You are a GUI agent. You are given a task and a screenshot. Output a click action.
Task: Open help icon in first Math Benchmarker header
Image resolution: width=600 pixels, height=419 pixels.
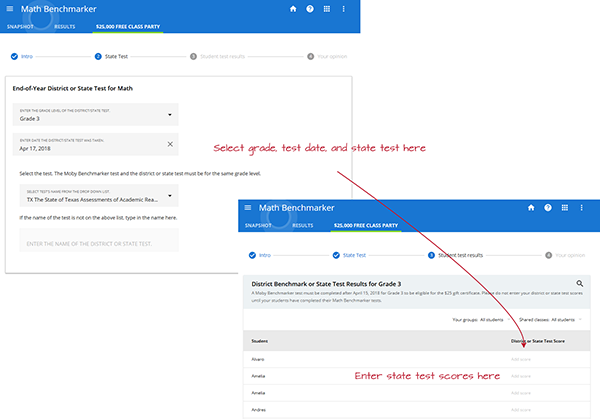pos(310,9)
